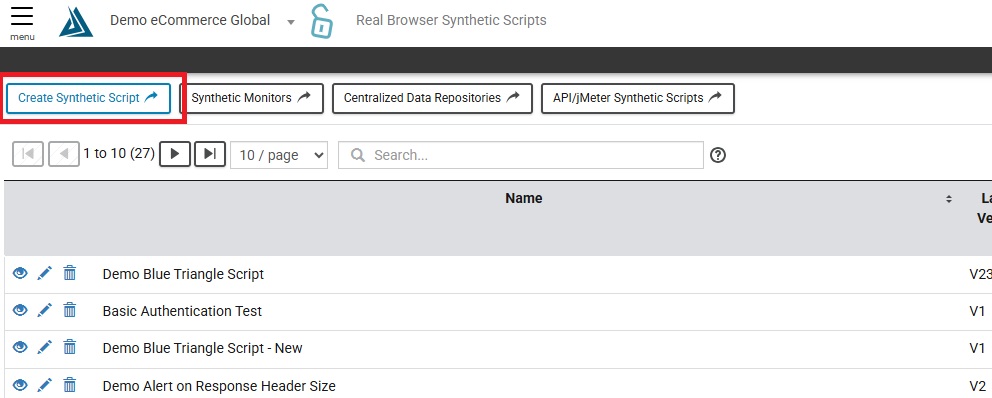Click the Blue Triangle logo
Image resolution: width=992 pixels, height=398 pixels.
pos(76,22)
